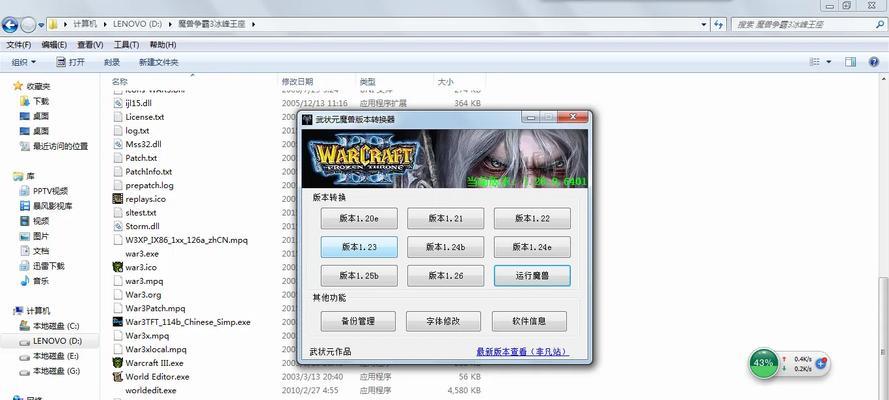Select the Mss32.dll file icon
Image resolution: width=889 pixels, height=400 pixels.
[x=117, y=144]
